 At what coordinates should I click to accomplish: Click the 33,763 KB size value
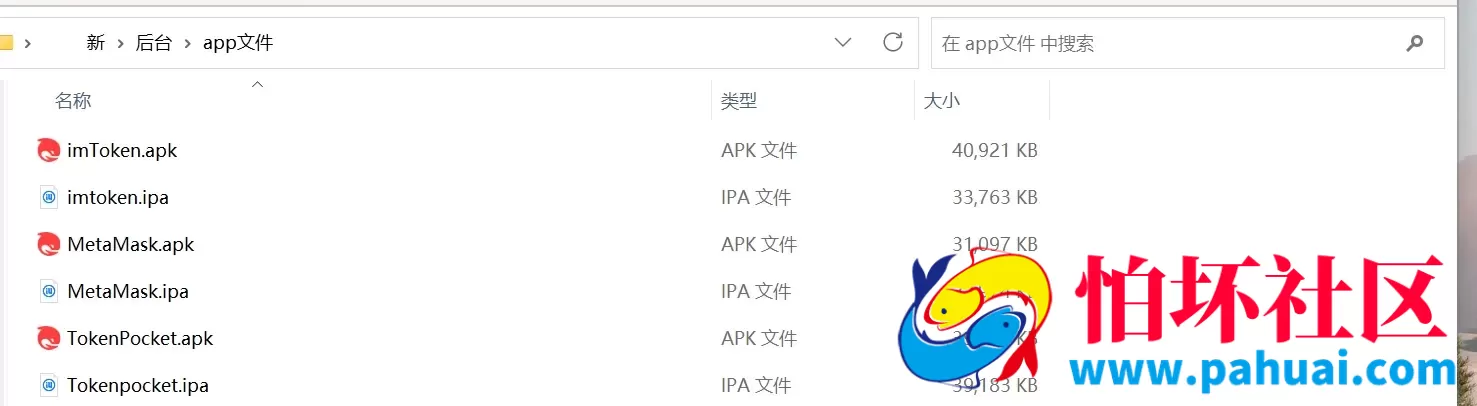click(995, 198)
